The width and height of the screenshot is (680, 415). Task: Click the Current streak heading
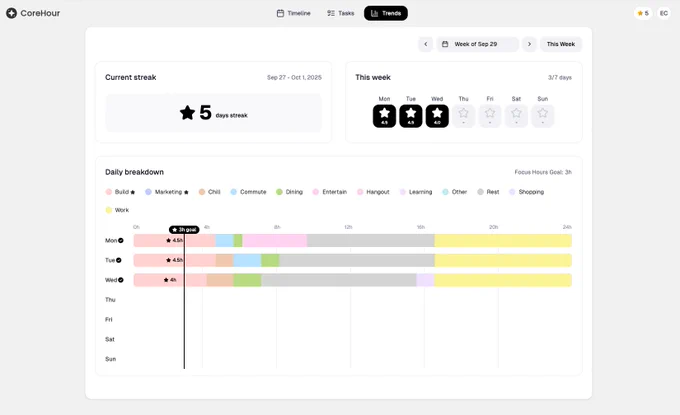point(131,77)
